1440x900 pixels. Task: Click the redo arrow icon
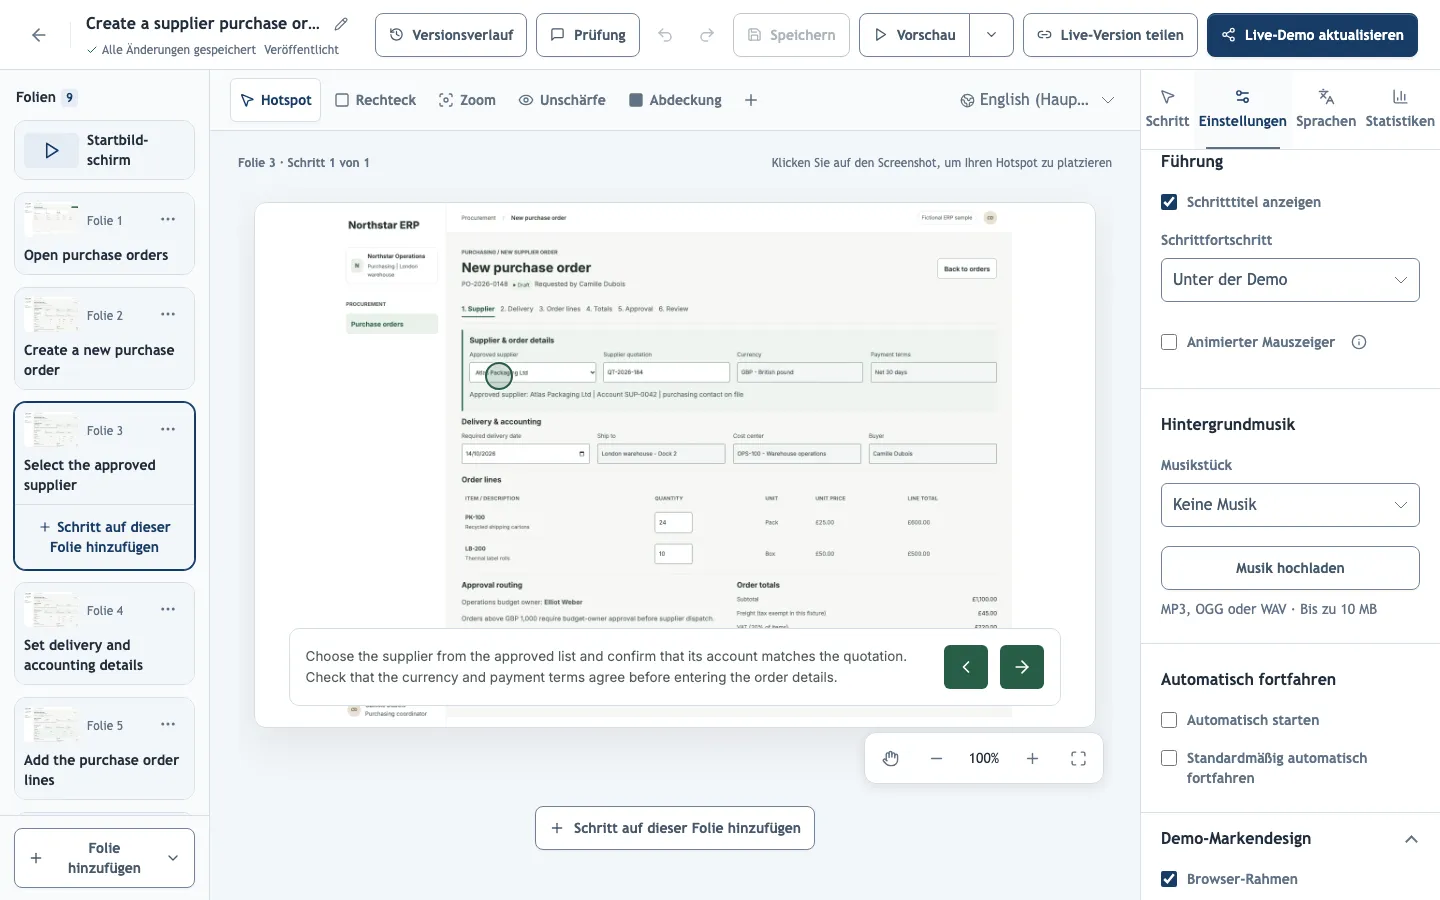[707, 35]
